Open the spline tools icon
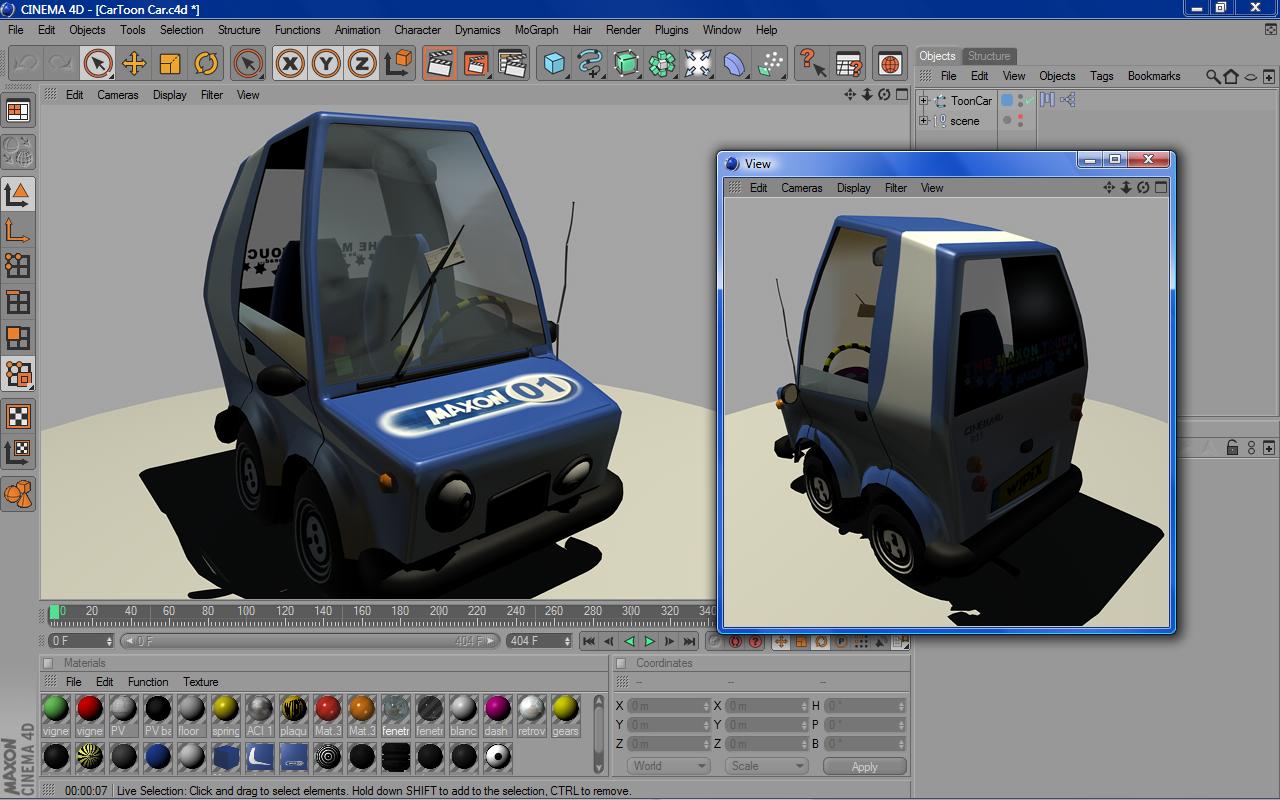The image size is (1280, 800). click(590, 64)
